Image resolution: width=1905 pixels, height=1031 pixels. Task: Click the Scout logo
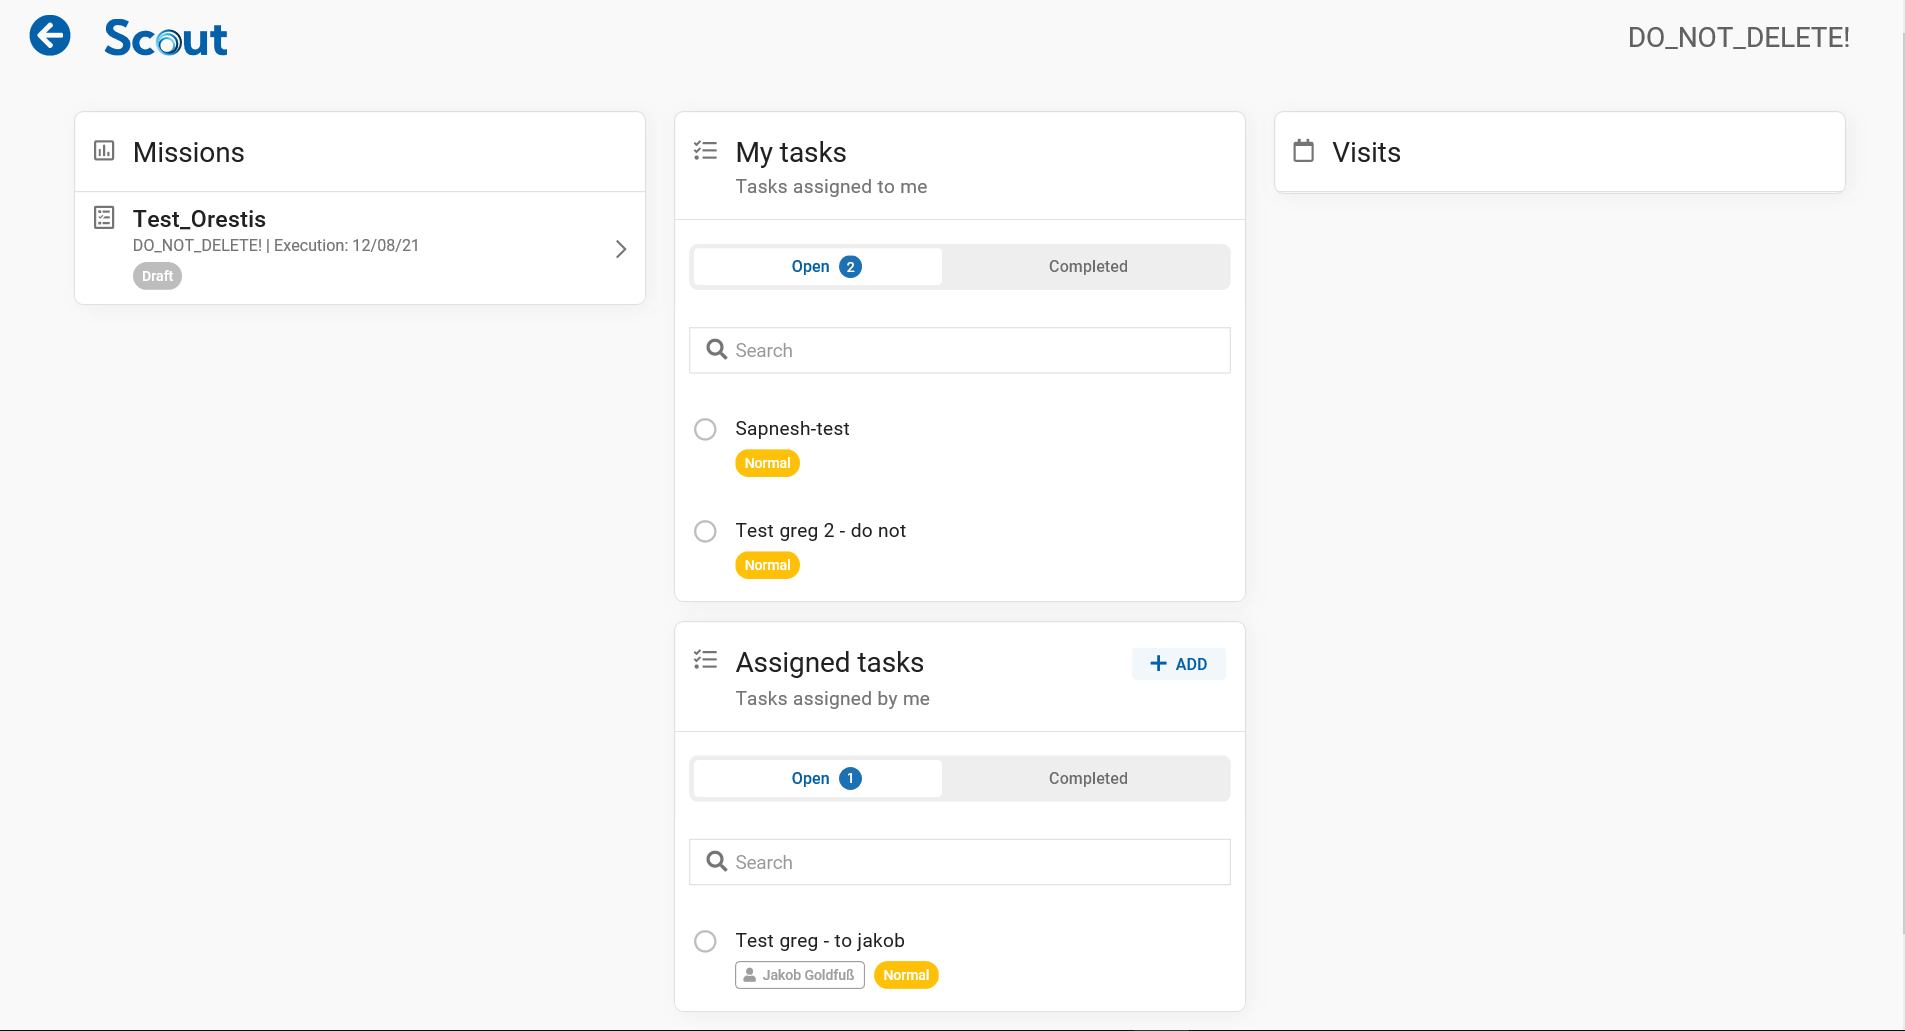(166, 38)
